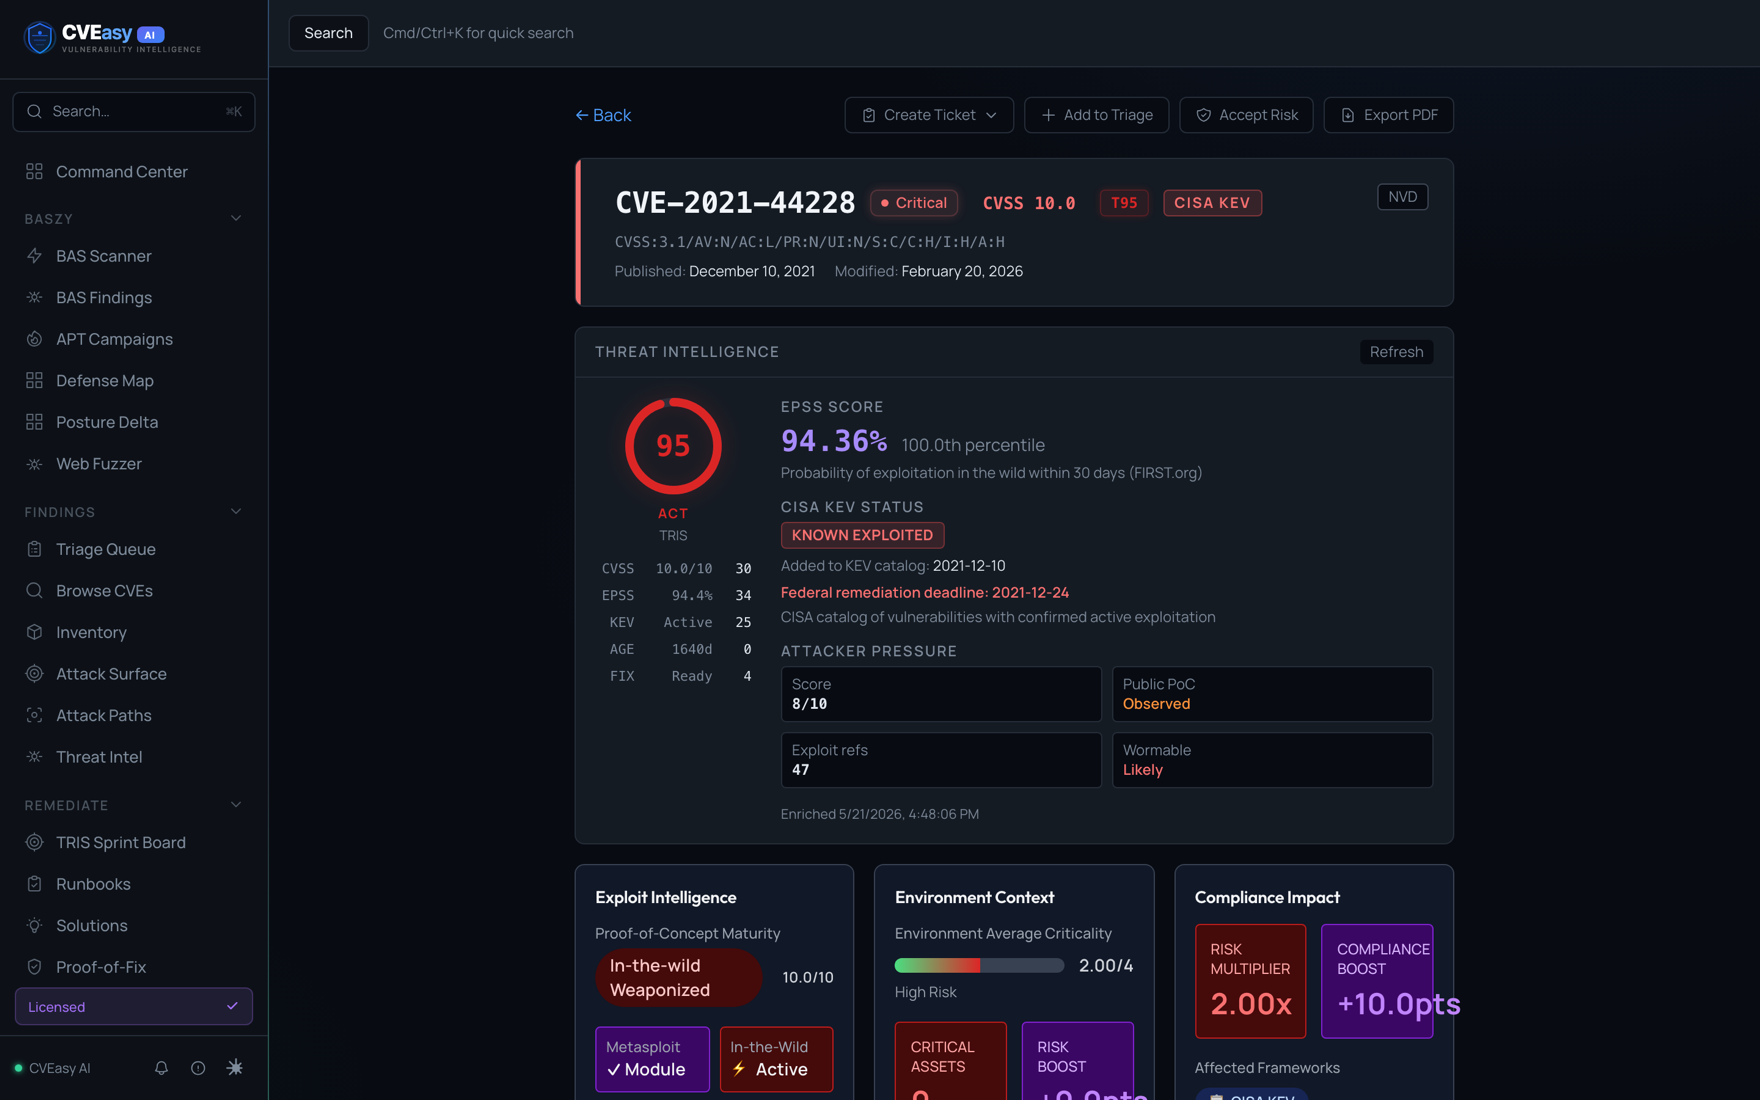Click the In-the-wild Weaponized maturity pill
1760x1100 pixels.
point(679,978)
